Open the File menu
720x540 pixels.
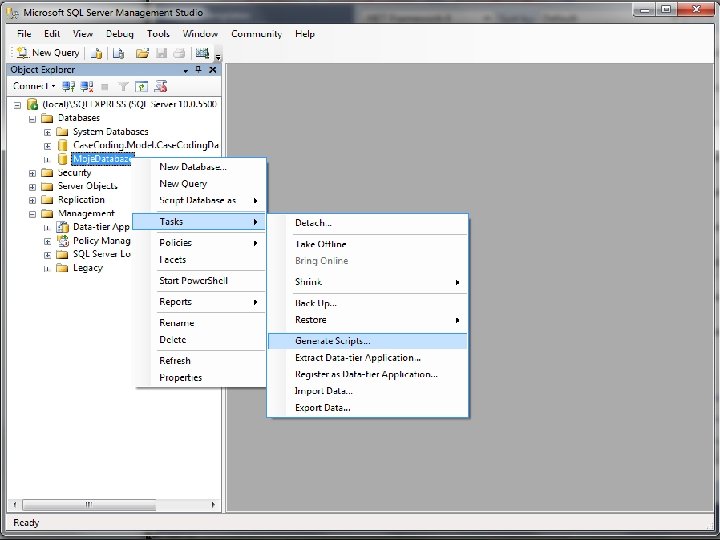pyautogui.click(x=24, y=34)
